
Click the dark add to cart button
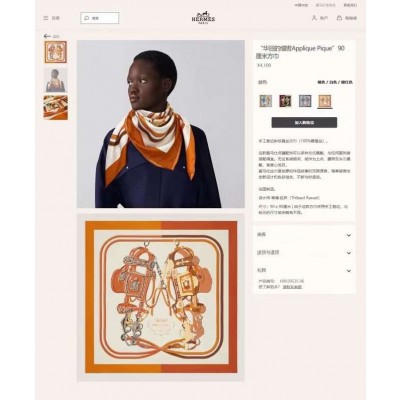pyautogui.click(x=304, y=123)
